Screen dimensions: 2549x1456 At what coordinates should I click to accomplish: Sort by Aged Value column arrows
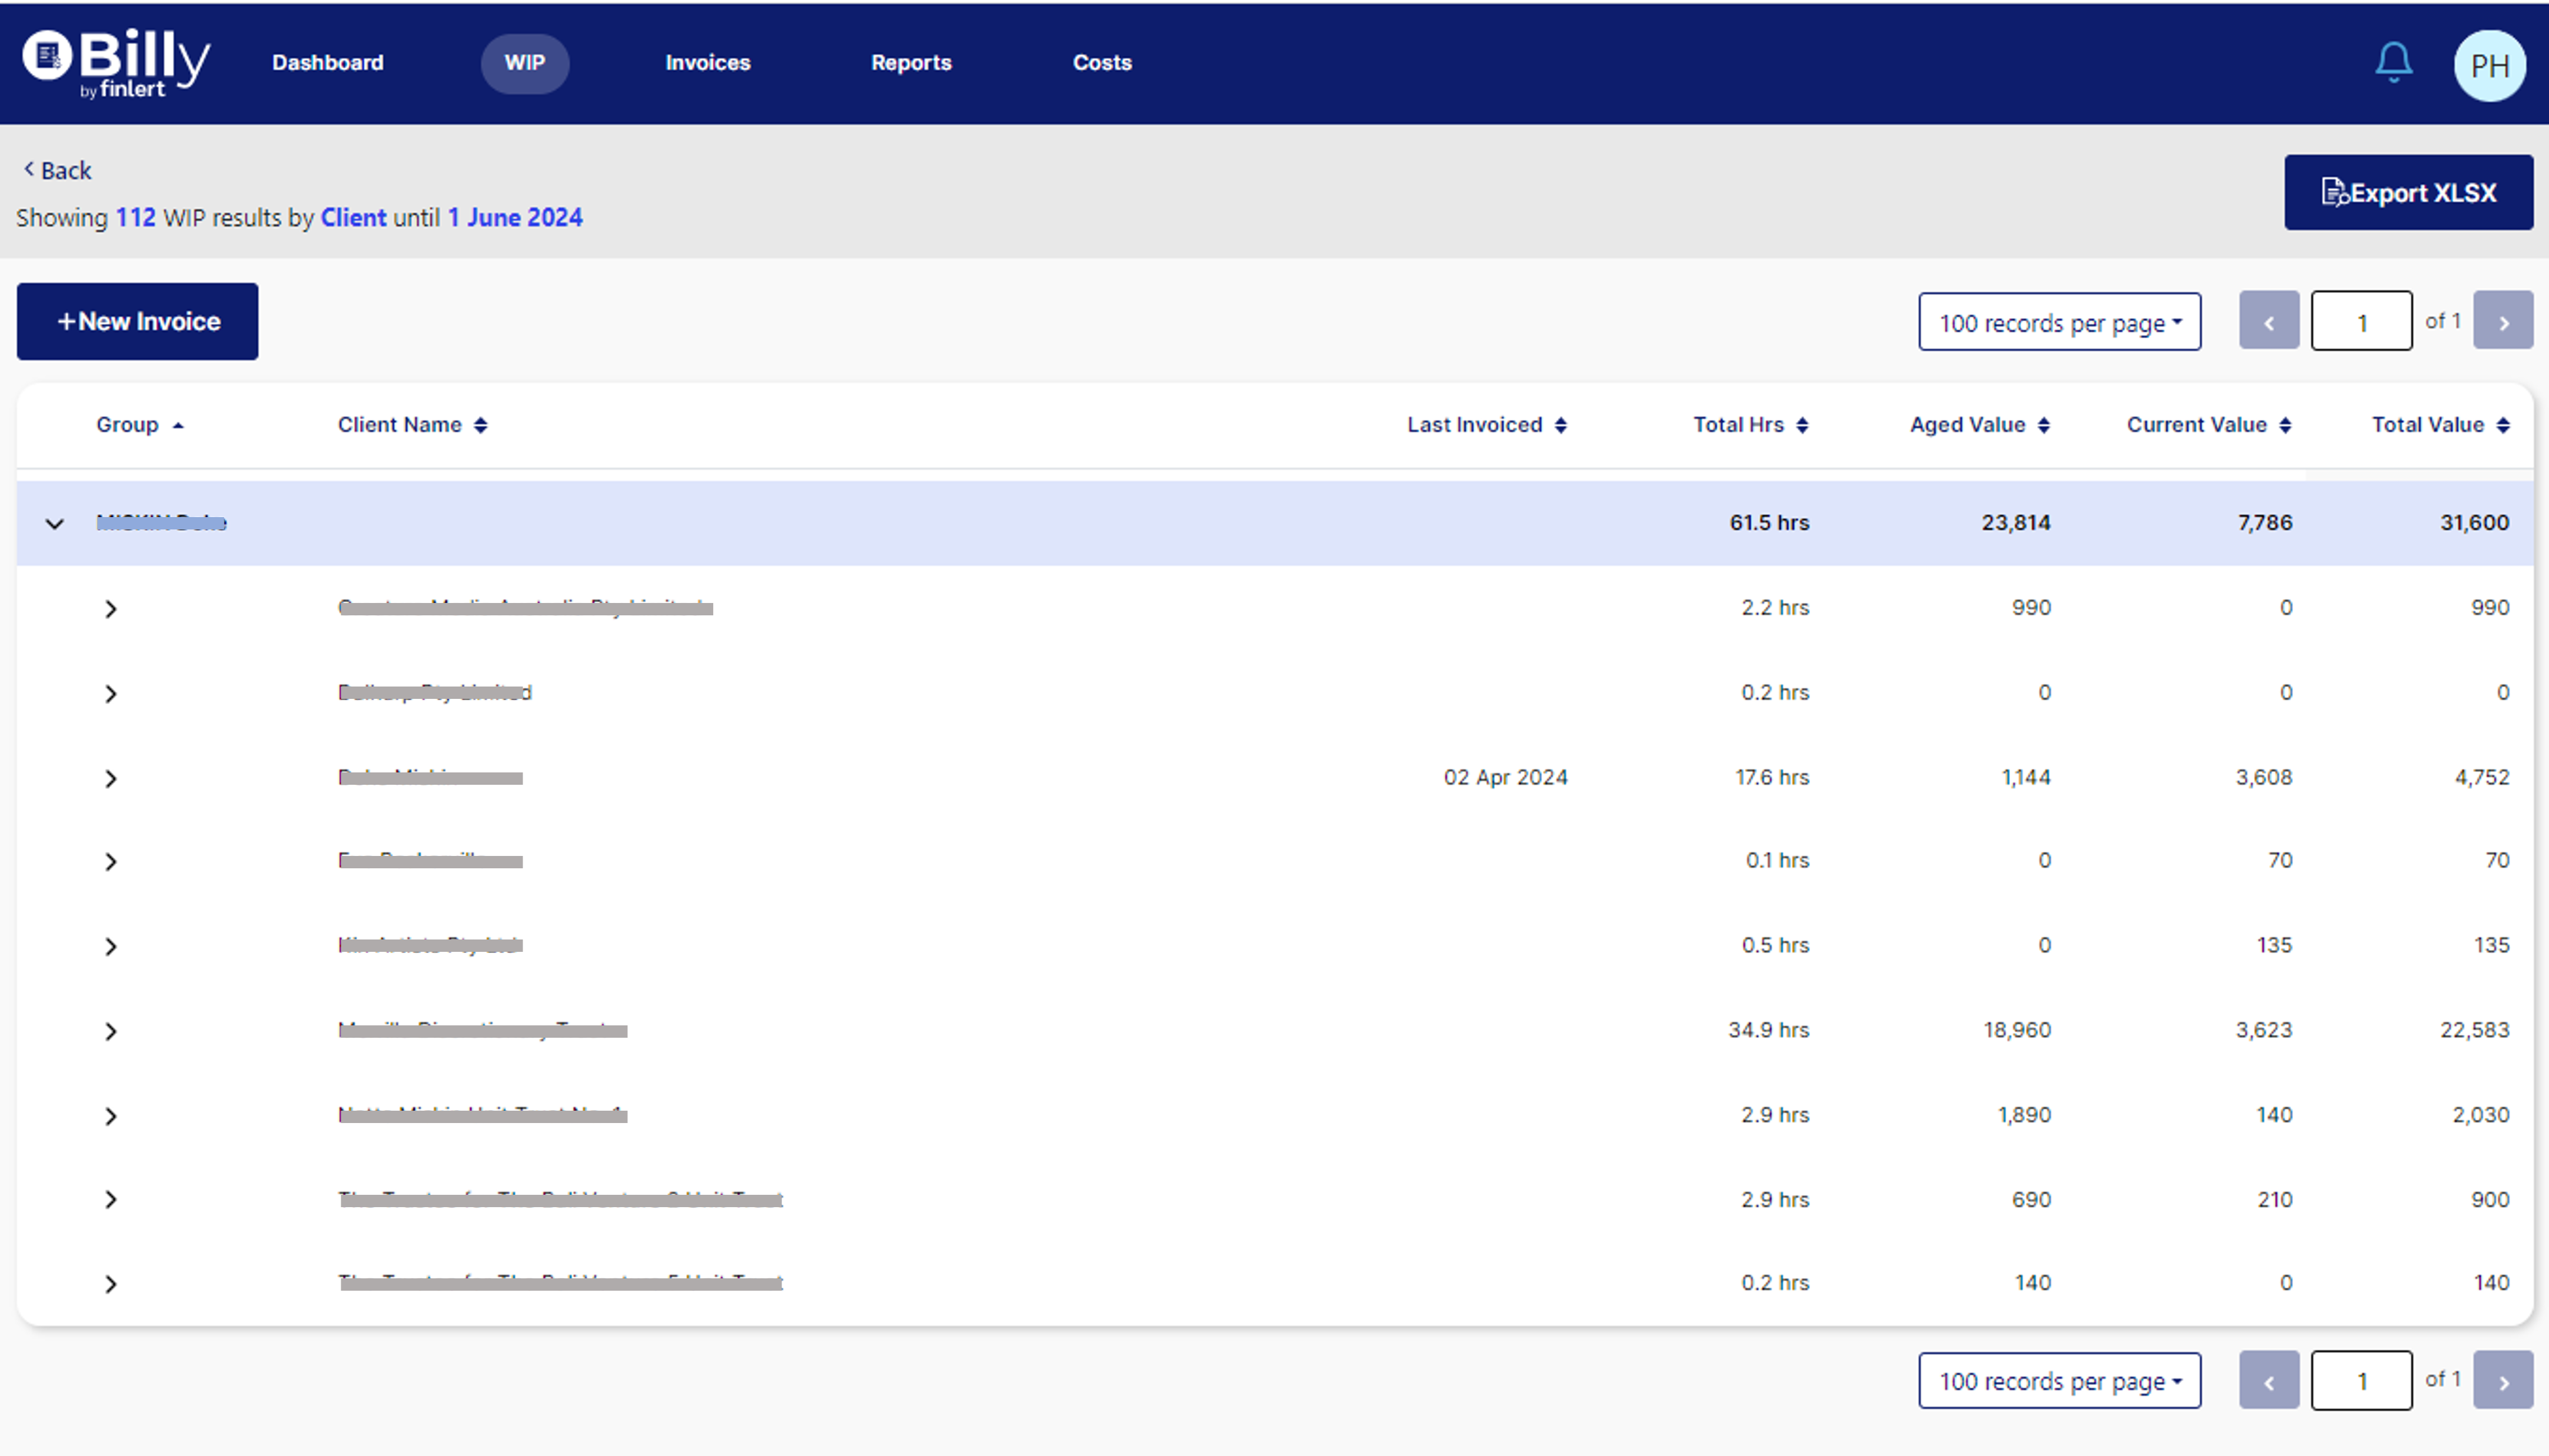tap(2044, 425)
